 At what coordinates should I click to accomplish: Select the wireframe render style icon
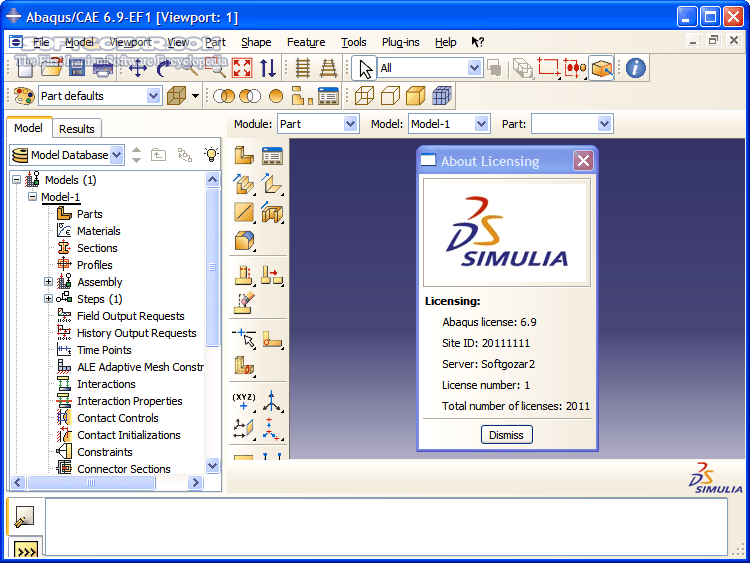tap(364, 96)
